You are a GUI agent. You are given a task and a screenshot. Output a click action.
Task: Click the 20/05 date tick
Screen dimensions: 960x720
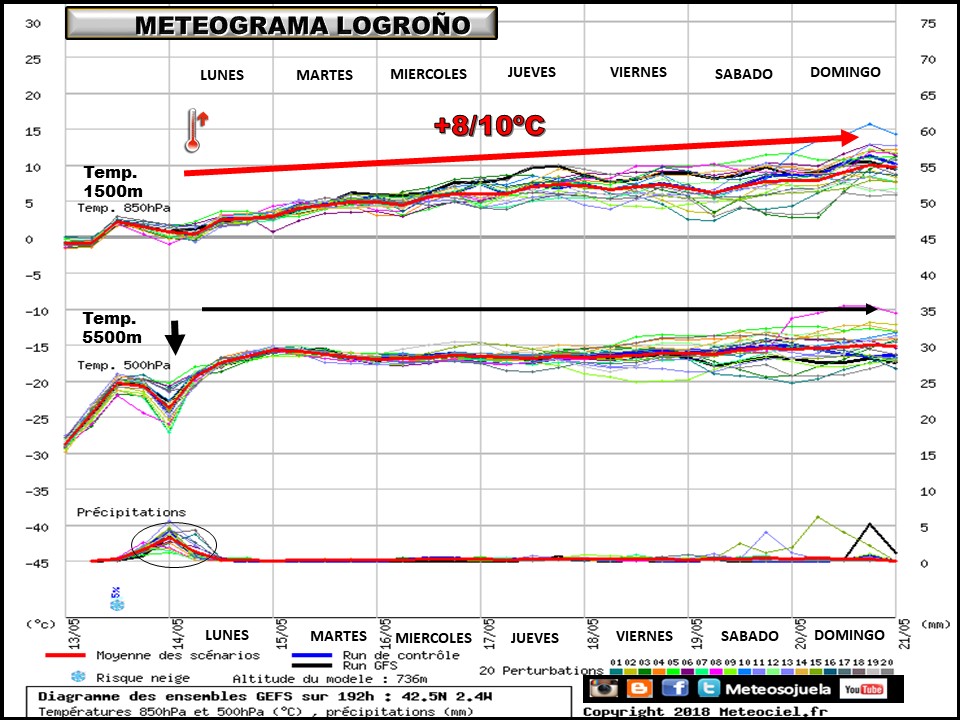(x=800, y=634)
